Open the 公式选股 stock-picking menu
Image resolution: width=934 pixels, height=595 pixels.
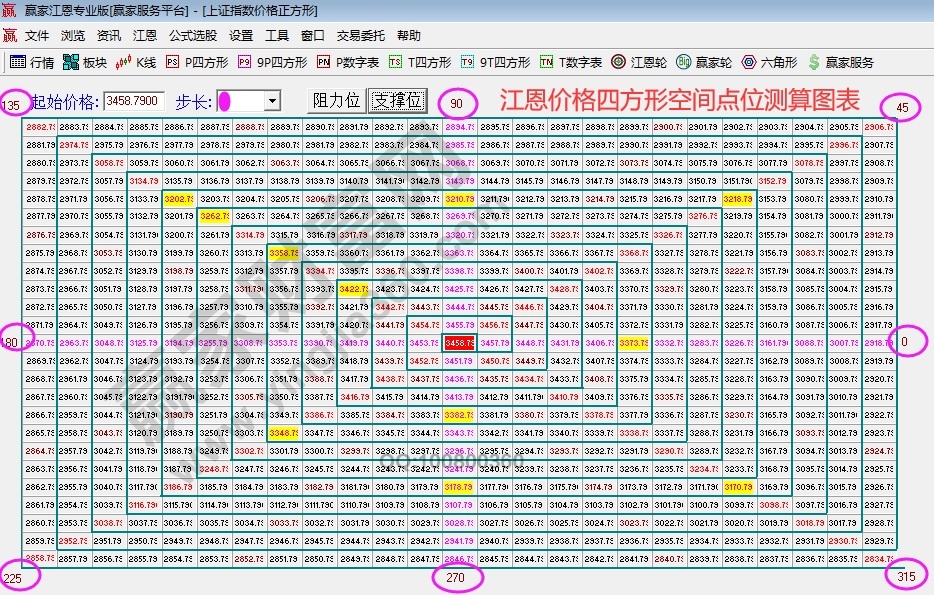click(x=190, y=34)
